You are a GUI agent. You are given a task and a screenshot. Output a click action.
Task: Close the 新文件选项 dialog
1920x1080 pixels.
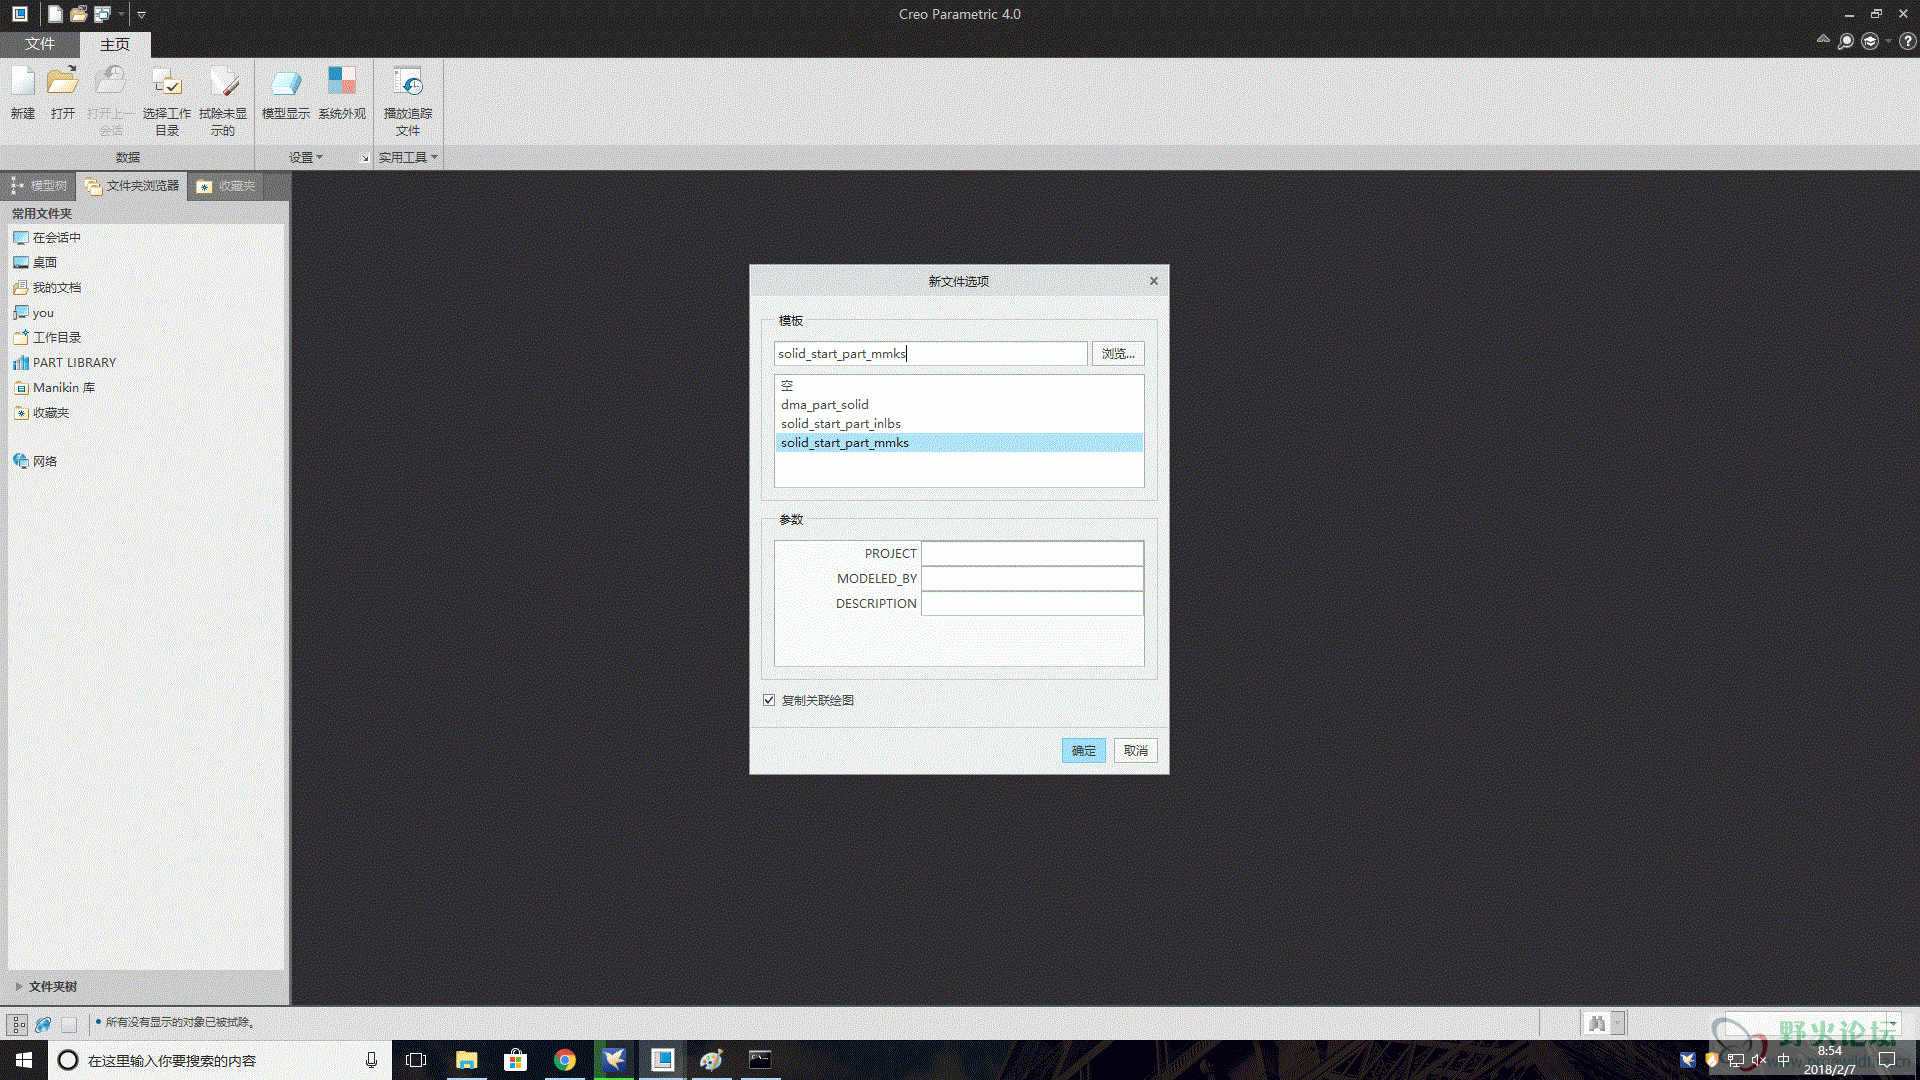(1154, 281)
